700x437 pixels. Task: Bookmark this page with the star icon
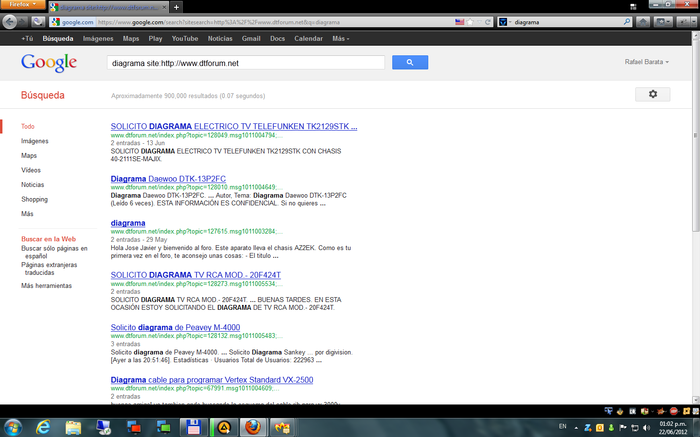coord(470,22)
